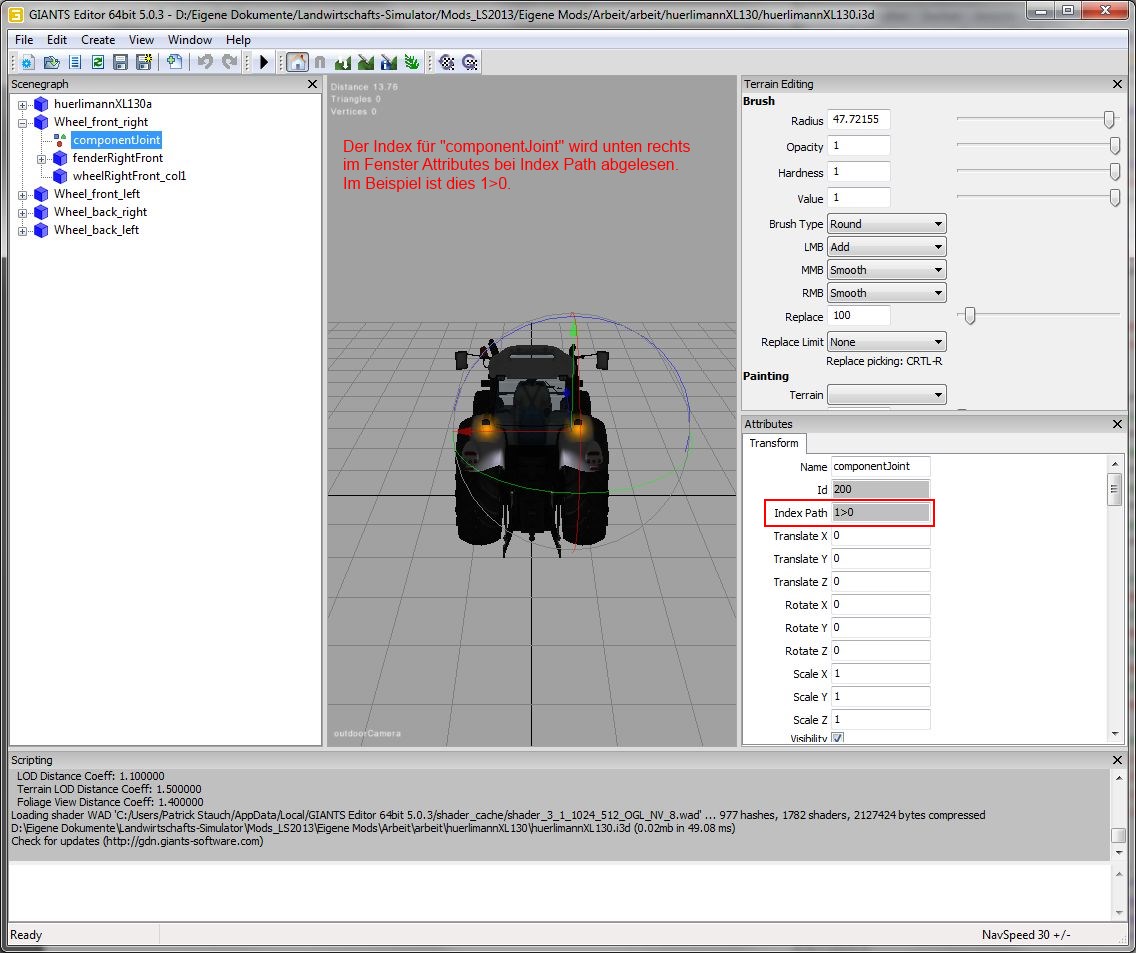Collapse the Wheel_front_right tree node
Viewport: 1136px width, 953px height.
[23, 122]
